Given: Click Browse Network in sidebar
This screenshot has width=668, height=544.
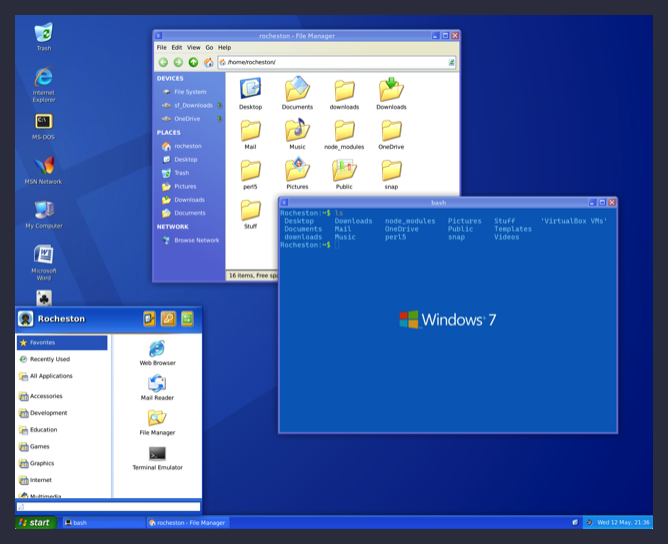Looking at the screenshot, I should click(x=189, y=240).
